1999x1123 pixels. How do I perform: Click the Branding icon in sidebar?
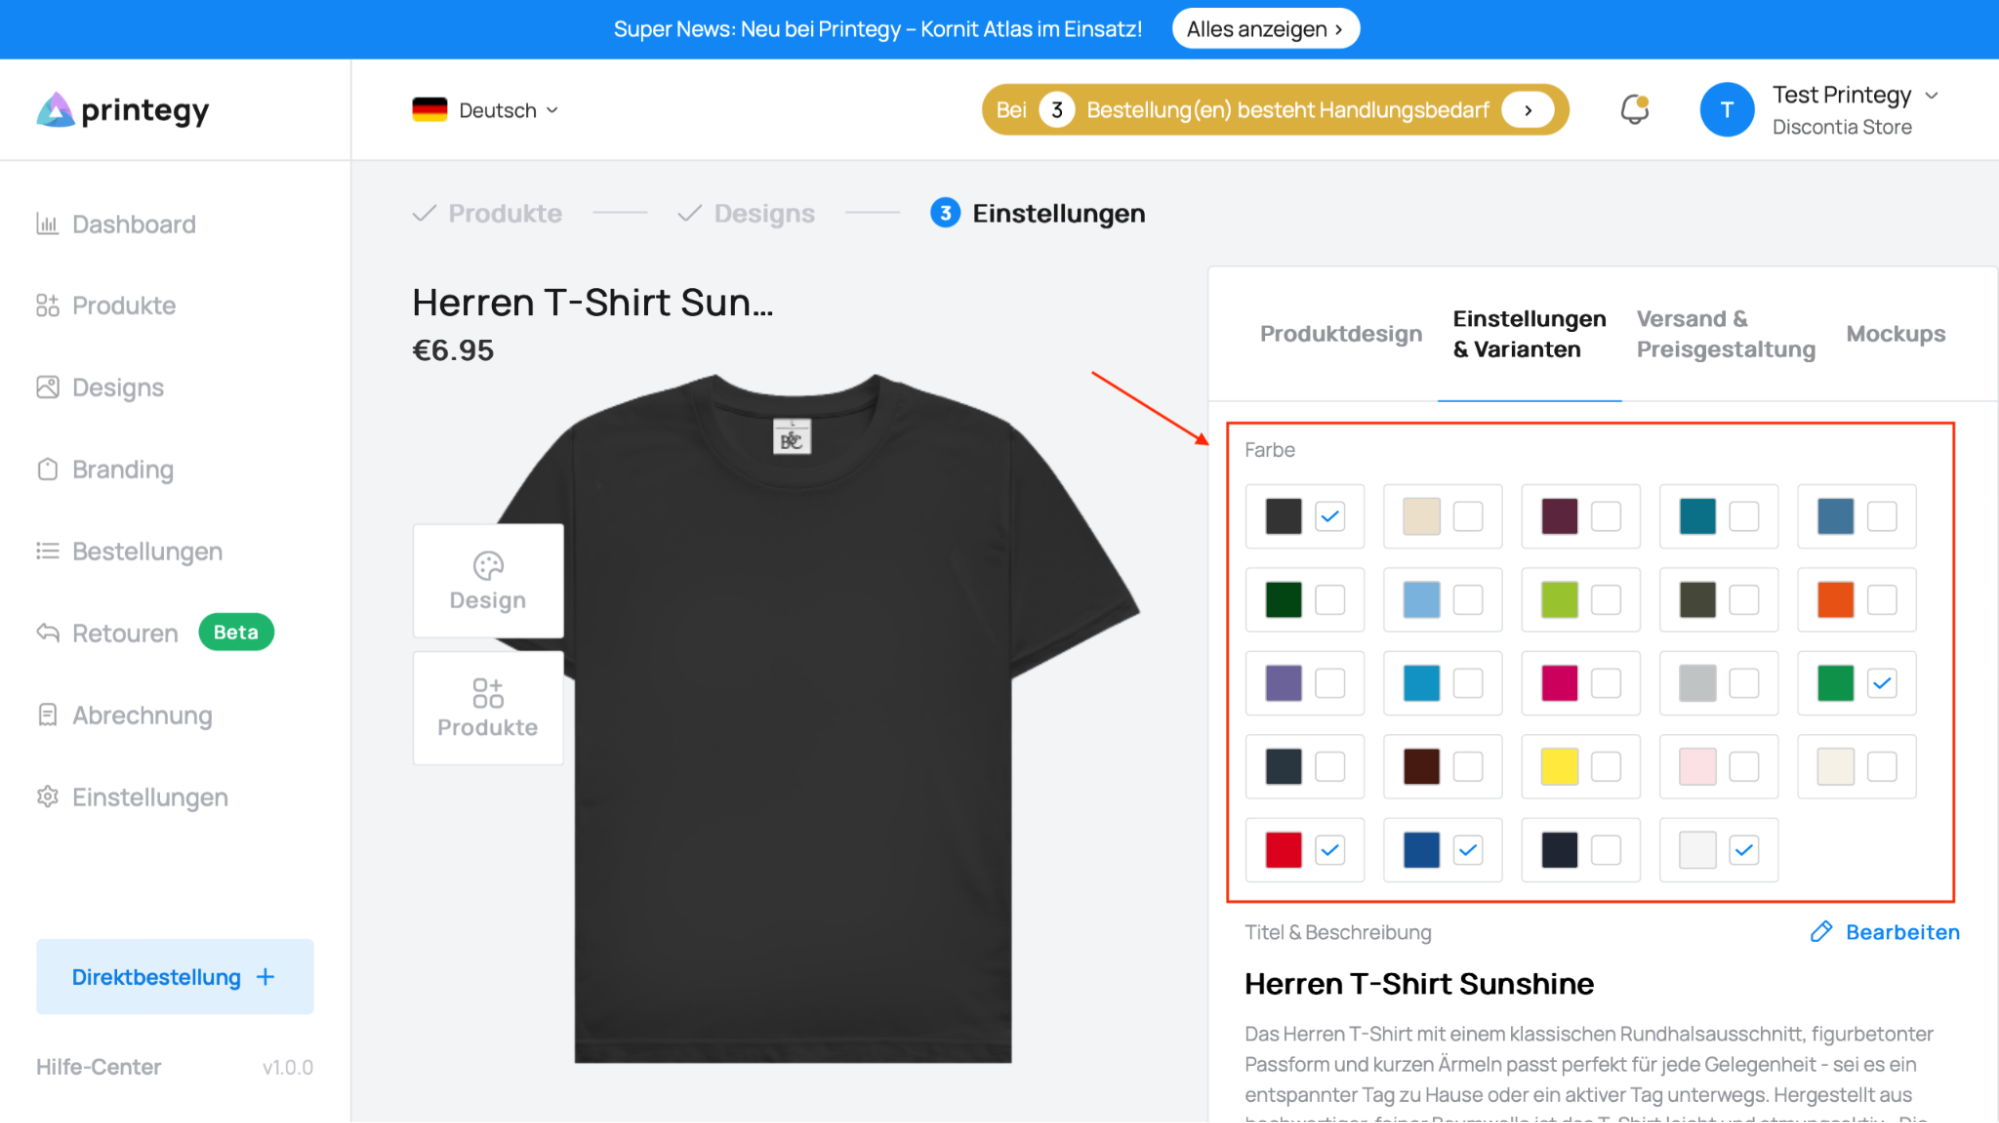pos(47,469)
